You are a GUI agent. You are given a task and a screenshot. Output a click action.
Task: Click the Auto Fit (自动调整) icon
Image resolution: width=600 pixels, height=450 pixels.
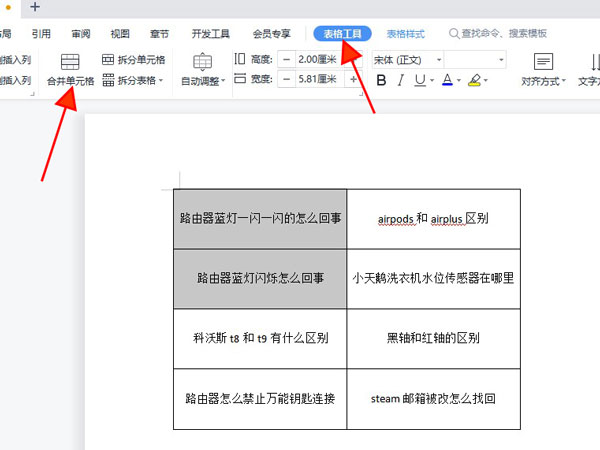[x=202, y=62]
